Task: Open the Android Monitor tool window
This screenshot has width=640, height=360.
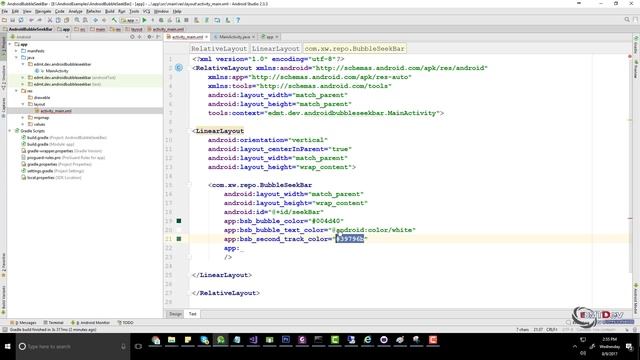Action: point(90,322)
